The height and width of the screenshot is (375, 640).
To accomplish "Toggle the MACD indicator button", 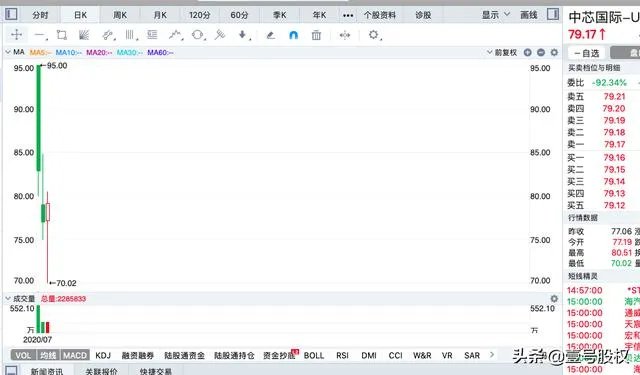I will tap(75, 355).
